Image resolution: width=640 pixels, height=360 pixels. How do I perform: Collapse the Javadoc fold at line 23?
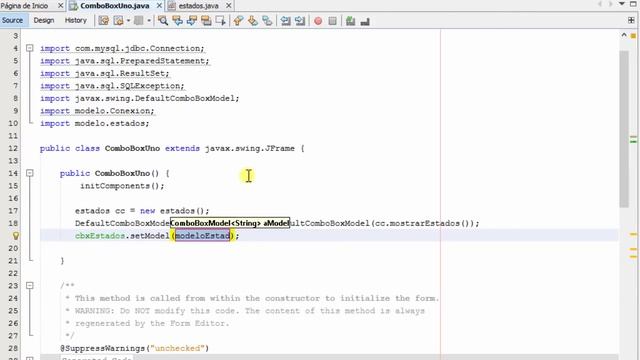click(x=30, y=285)
